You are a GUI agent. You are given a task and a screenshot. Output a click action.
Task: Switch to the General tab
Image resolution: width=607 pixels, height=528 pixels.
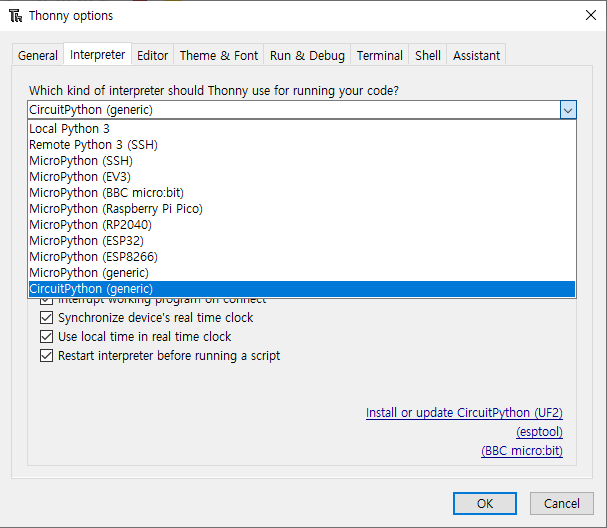[x=38, y=55]
